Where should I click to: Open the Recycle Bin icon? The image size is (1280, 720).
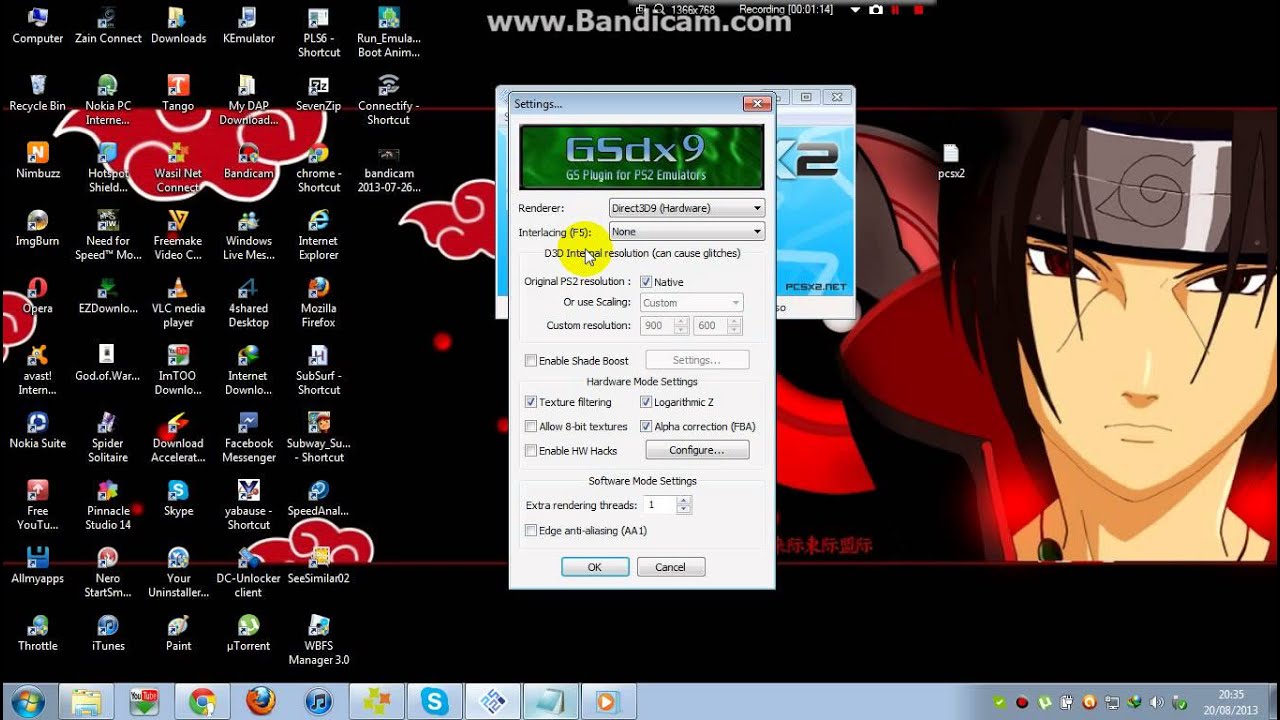click(38, 93)
